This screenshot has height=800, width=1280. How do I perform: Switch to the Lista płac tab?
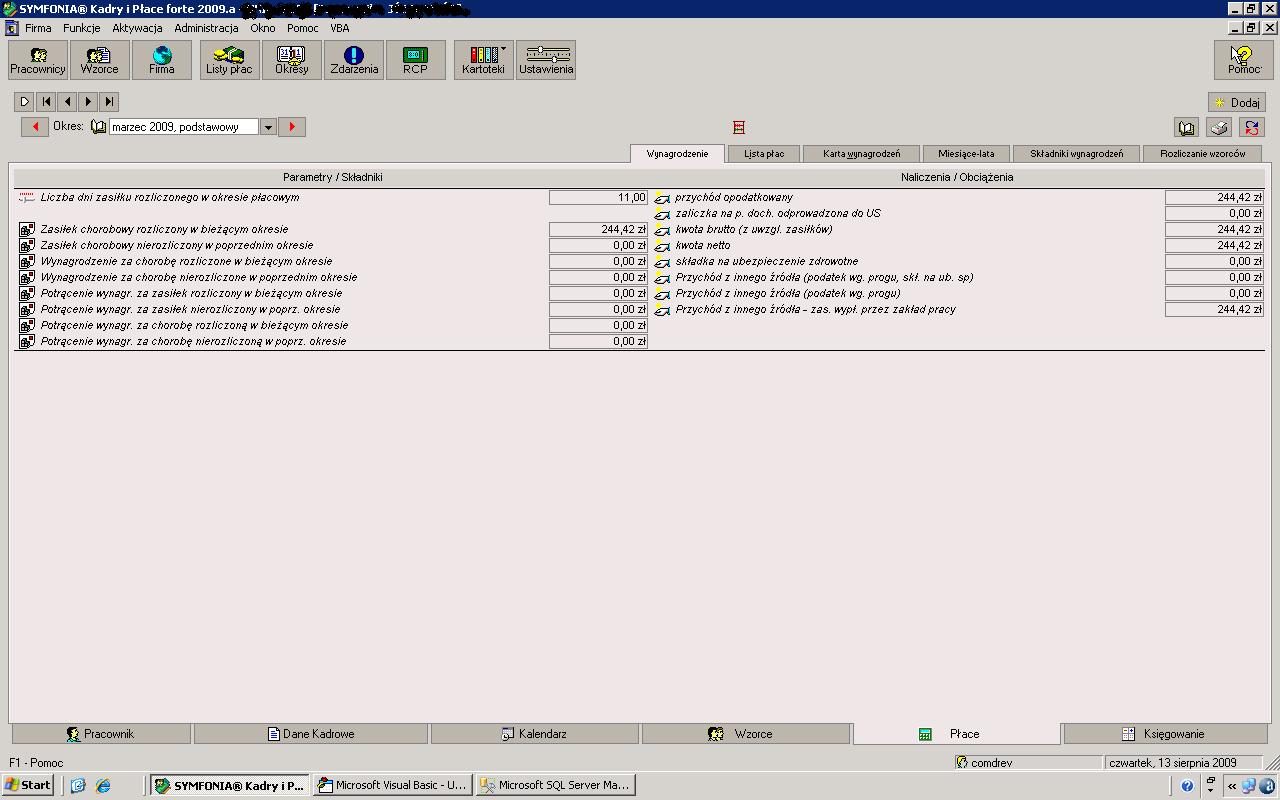764,154
